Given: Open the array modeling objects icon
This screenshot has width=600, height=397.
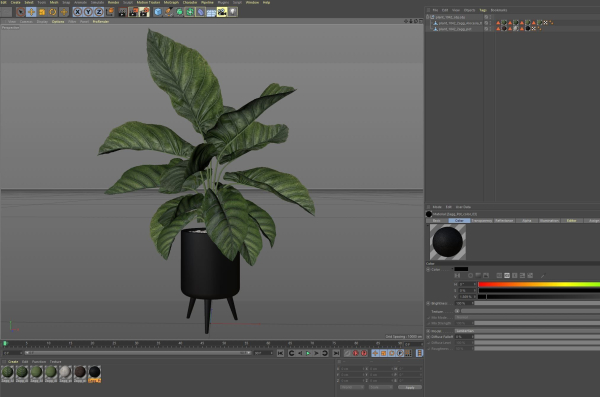Looking at the screenshot, I should [x=190, y=12].
